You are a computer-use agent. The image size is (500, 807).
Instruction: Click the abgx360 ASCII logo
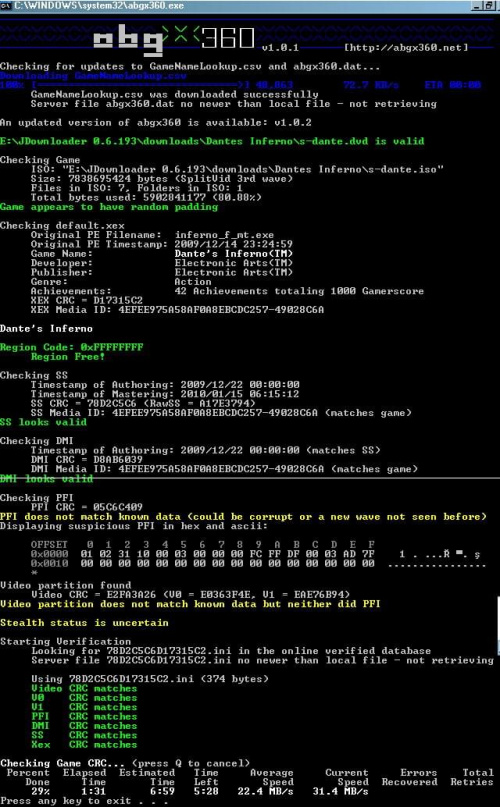point(174,40)
